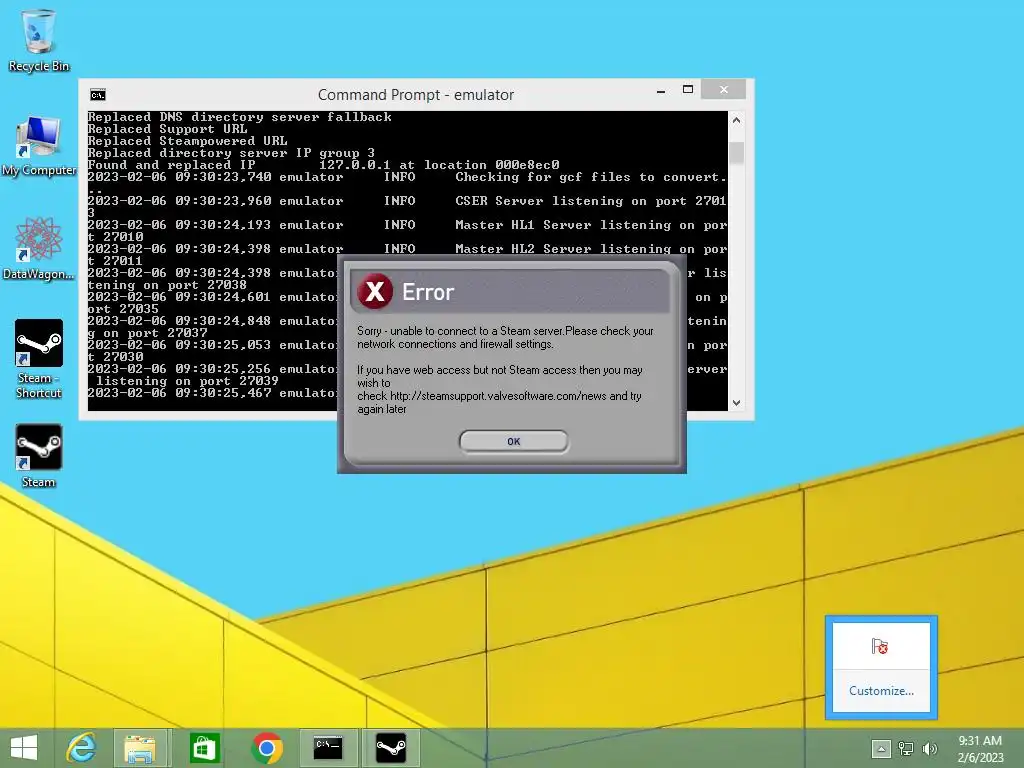
Task: Click 'CSER Server listening on port' line
Action: [x=408, y=207]
